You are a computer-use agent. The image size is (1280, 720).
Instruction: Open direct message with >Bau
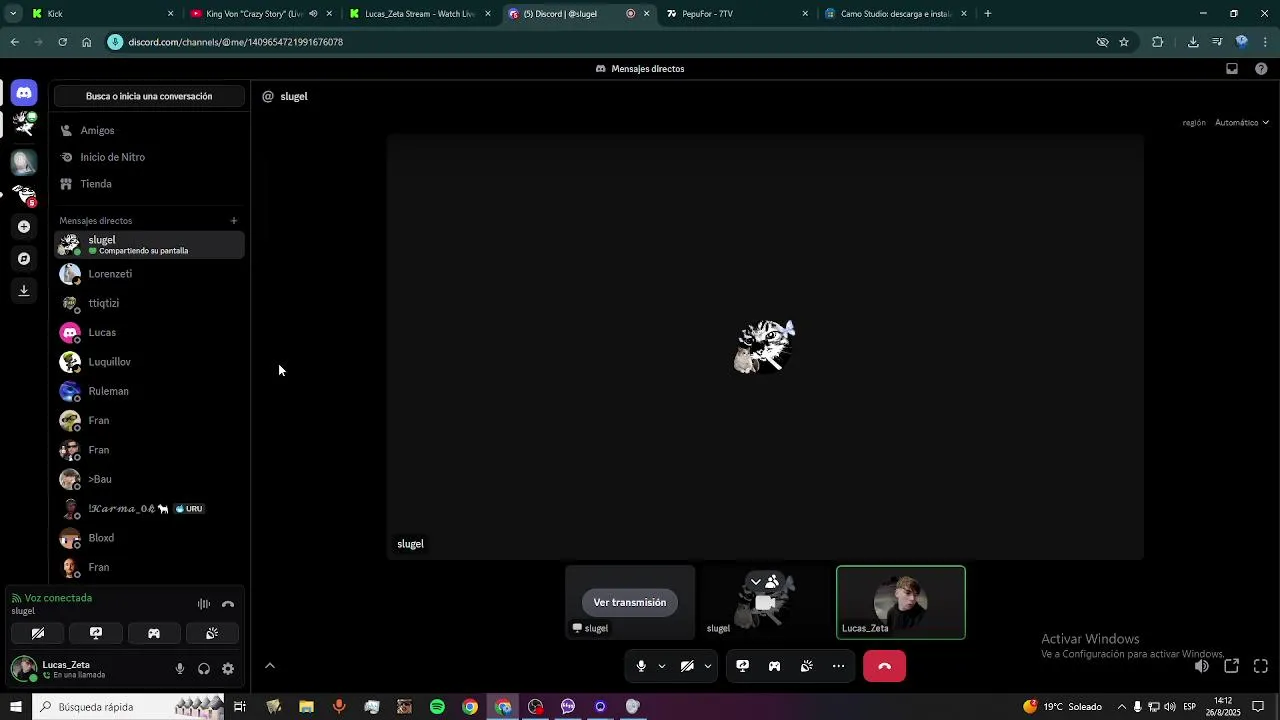pos(149,479)
